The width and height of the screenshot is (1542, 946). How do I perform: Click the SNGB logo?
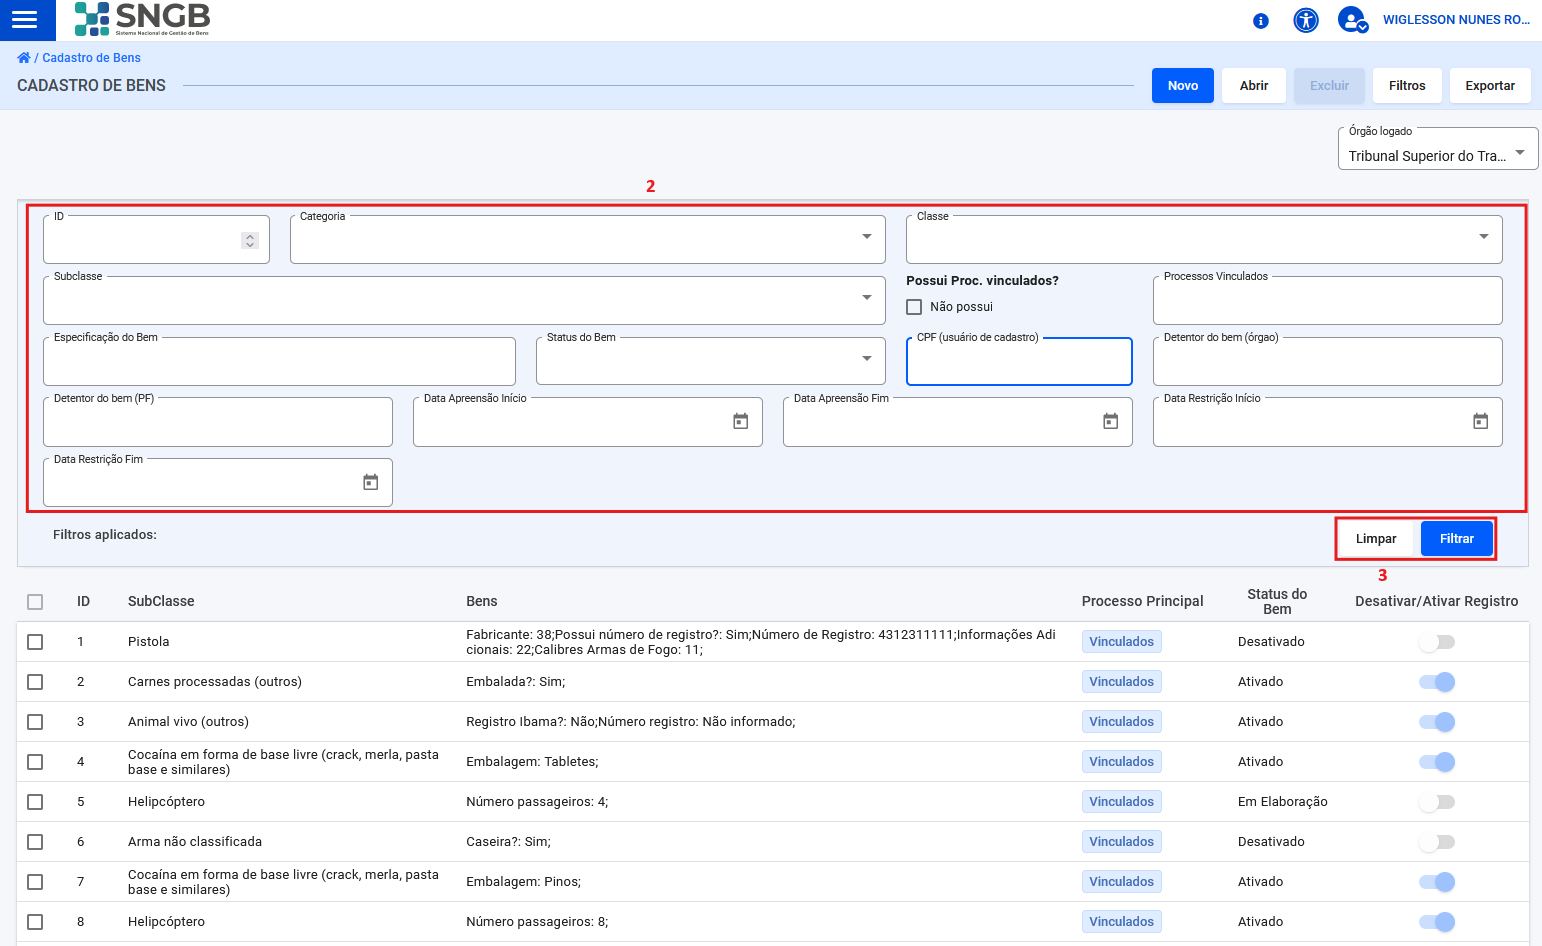143,19
